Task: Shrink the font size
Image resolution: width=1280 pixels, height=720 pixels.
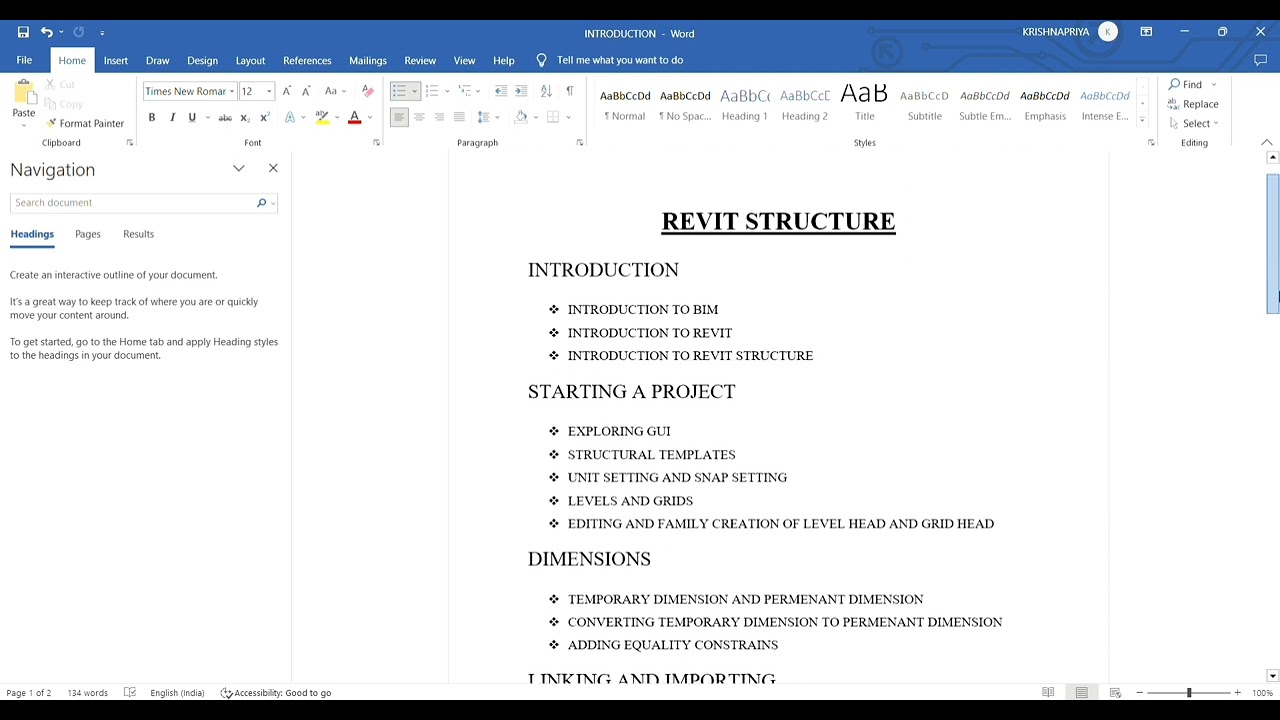Action: click(x=306, y=91)
